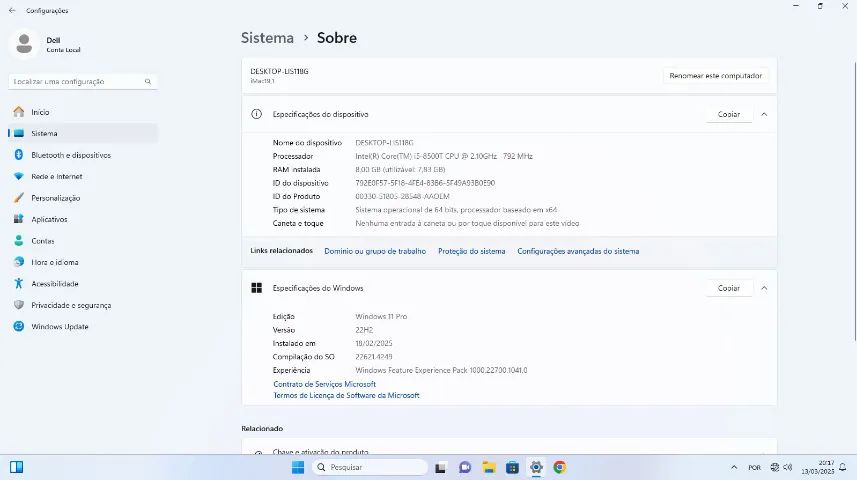This screenshot has height=480, width=857.
Task: Open the Hora e idioma globe icon
Action: point(19,262)
